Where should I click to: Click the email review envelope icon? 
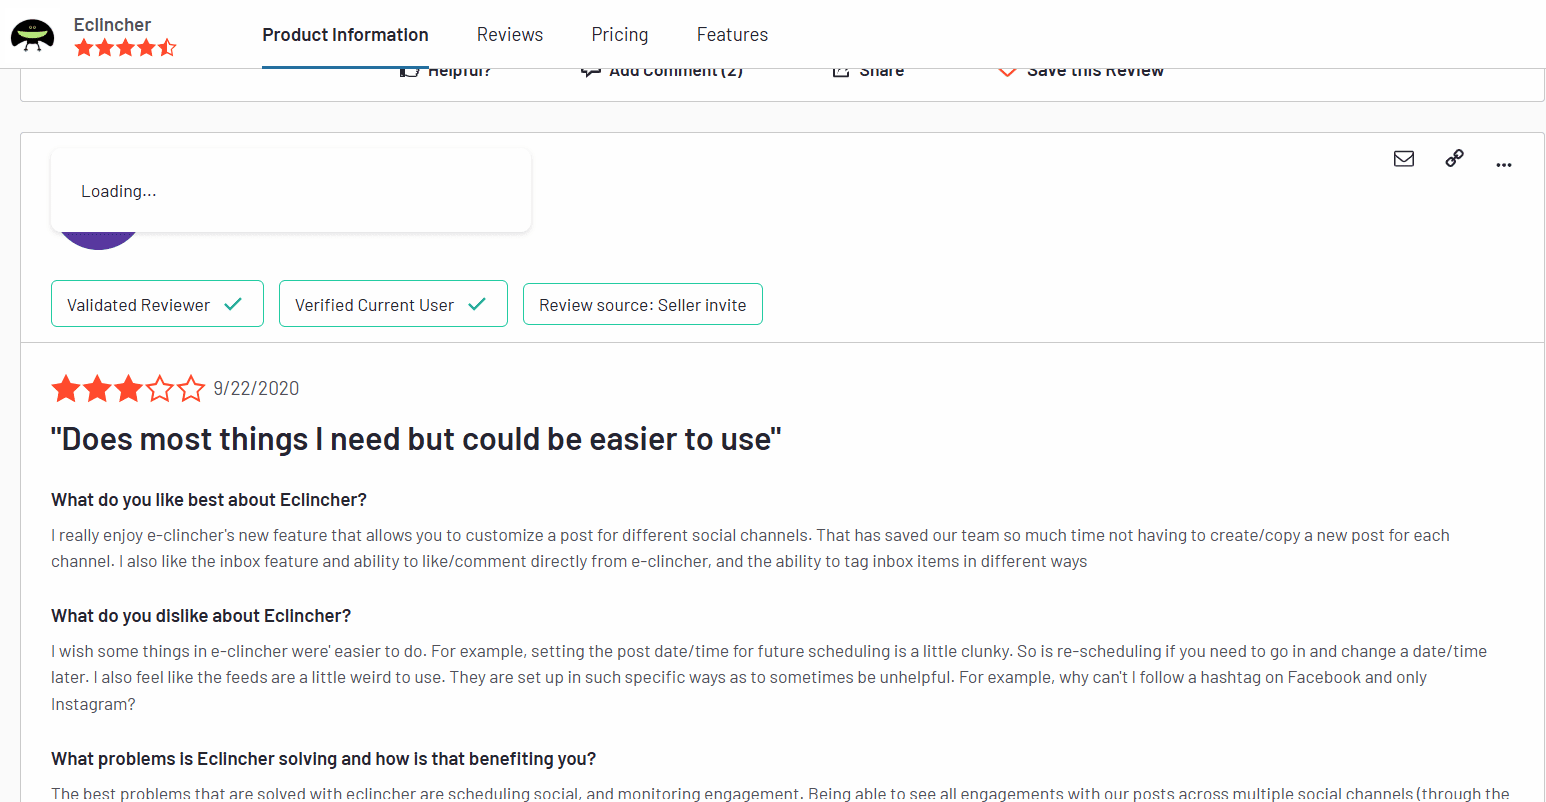point(1404,159)
